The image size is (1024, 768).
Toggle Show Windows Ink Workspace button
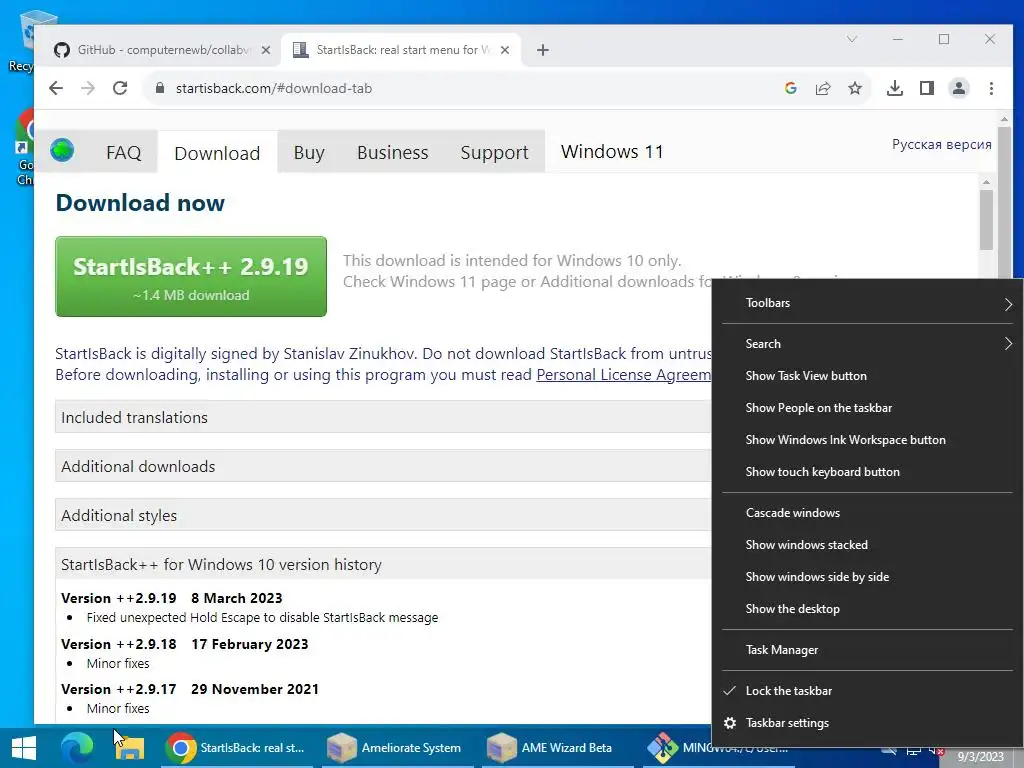(x=867, y=440)
